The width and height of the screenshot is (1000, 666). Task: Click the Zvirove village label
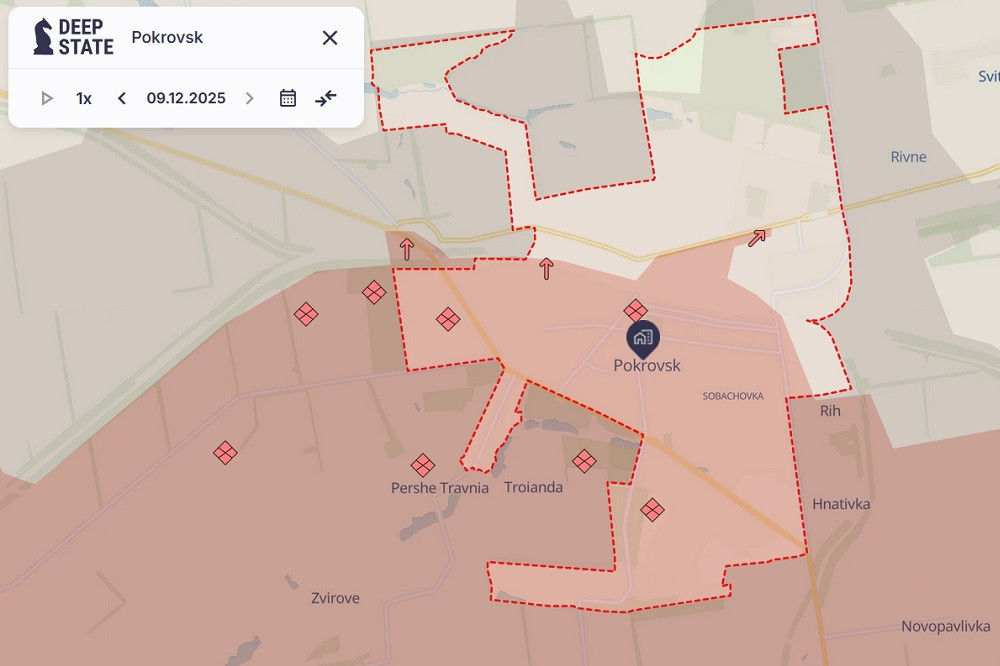335,598
